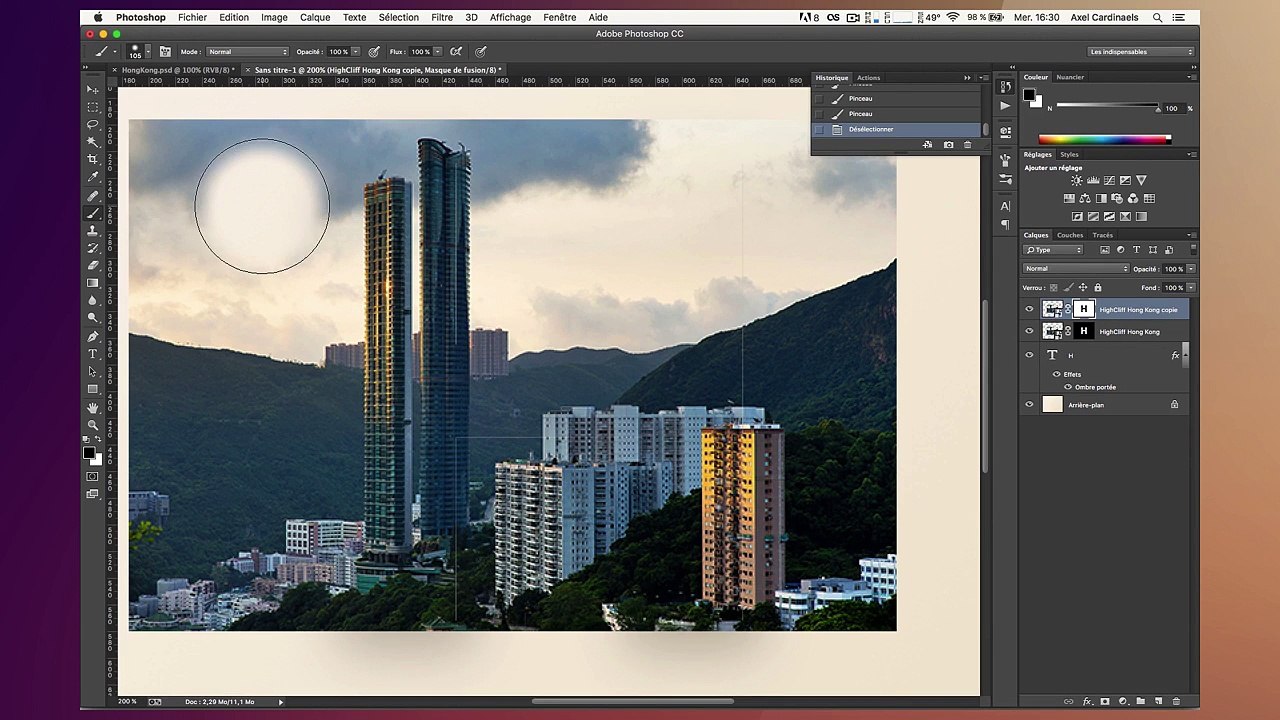This screenshot has width=1280, height=720.
Task: Select the Brush tool in the toolbar
Action: (93, 213)
